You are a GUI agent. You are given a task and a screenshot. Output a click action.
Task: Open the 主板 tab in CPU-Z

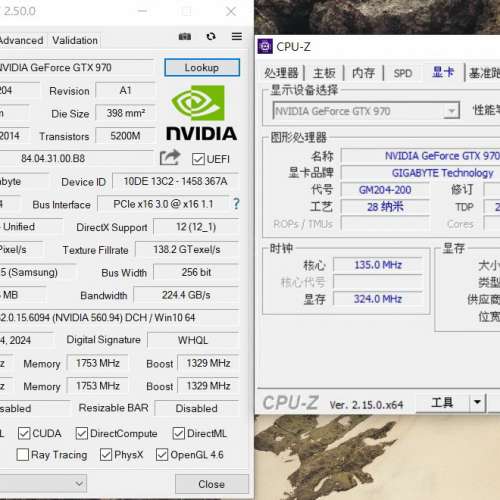(324, 73)
